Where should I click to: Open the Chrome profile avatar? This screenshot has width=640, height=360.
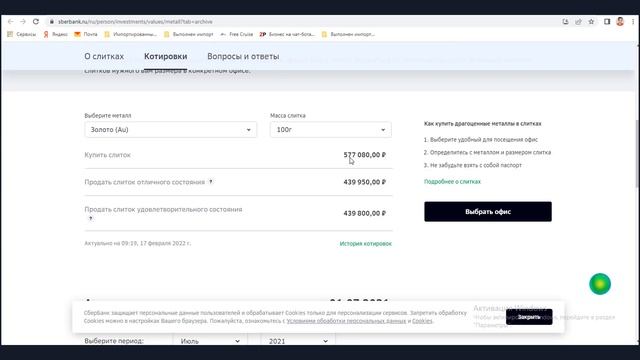620,22
